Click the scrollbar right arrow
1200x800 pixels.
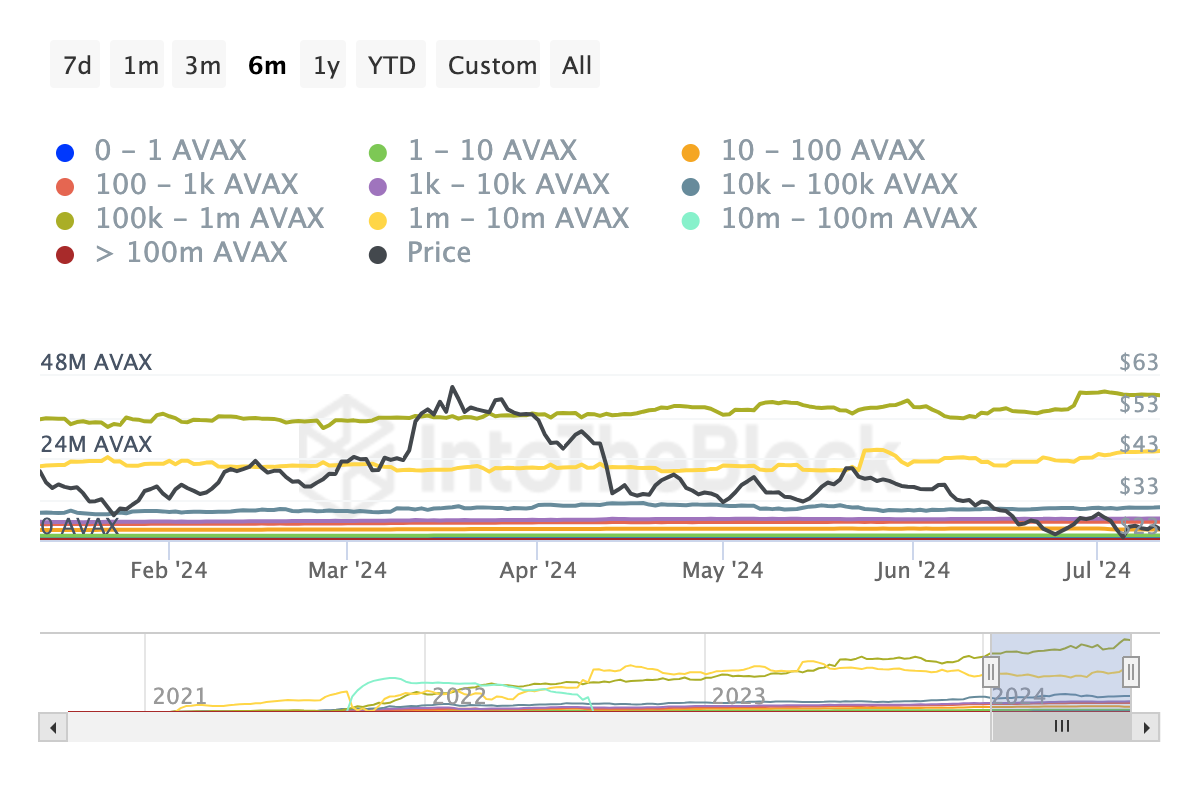1146,727
